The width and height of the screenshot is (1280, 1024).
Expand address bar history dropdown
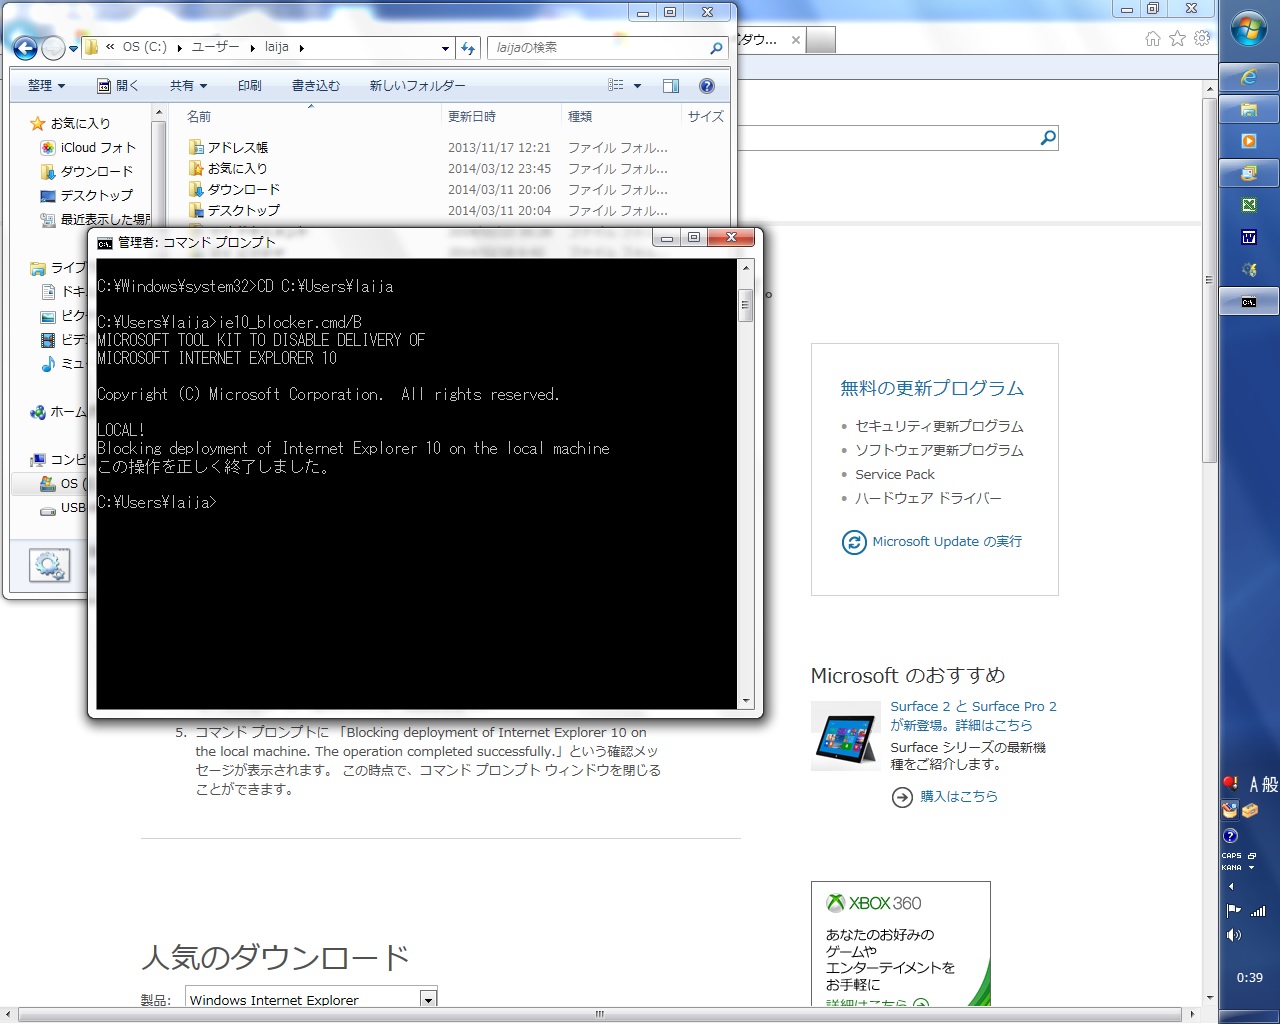(445, 48)
